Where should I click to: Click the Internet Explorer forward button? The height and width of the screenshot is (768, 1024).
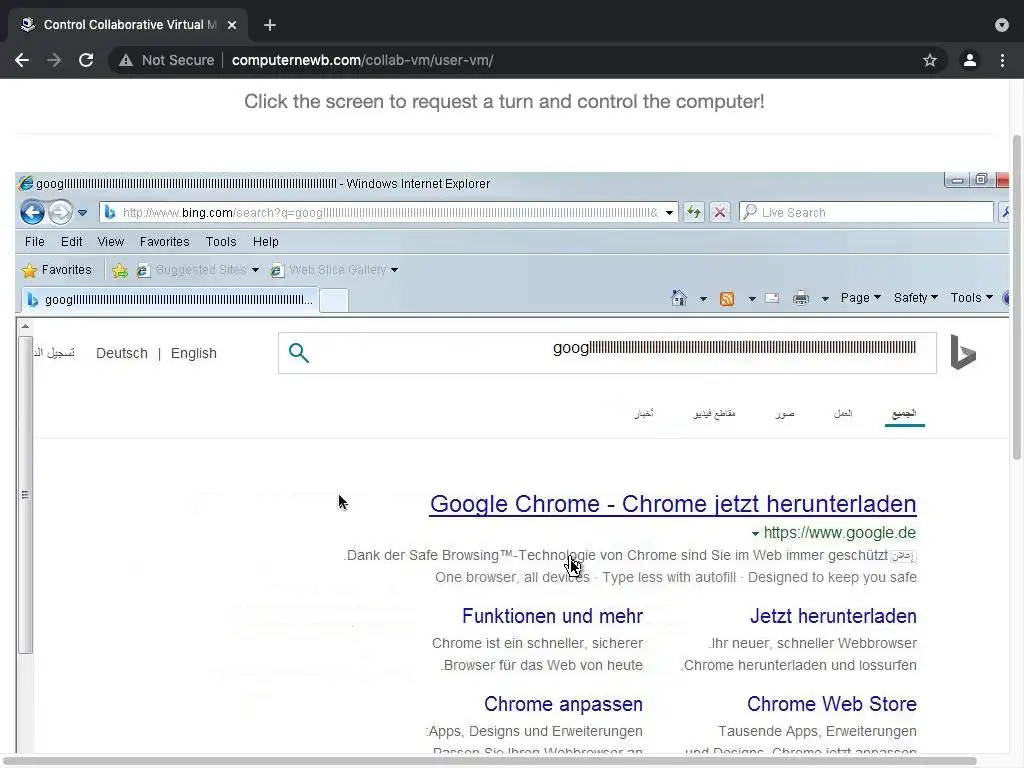pos(60,212)
